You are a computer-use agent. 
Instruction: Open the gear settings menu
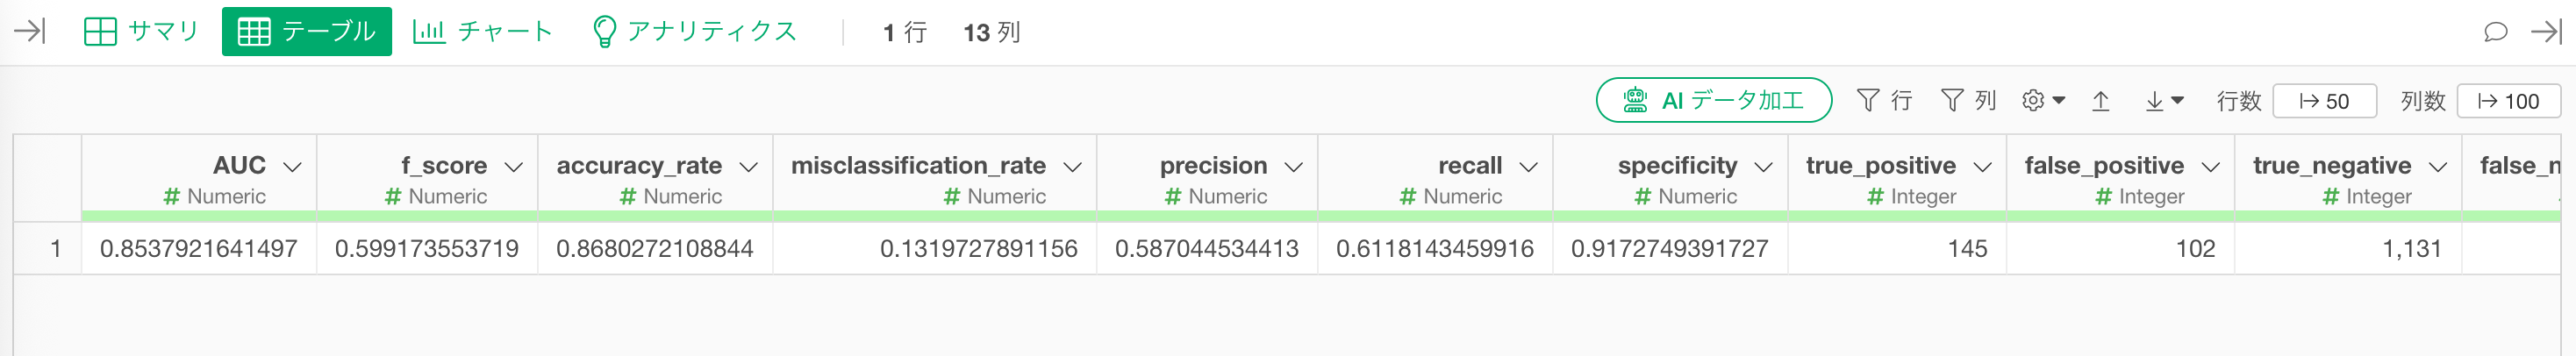click(2043, 100)
